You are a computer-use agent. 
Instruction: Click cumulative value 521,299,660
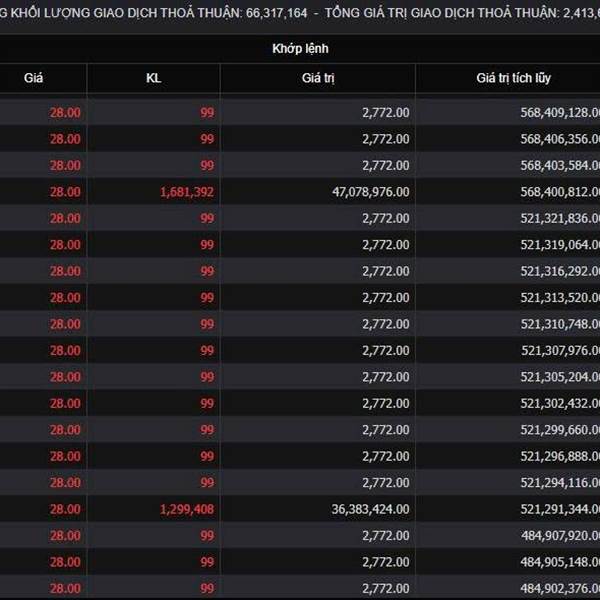point(560,430)
